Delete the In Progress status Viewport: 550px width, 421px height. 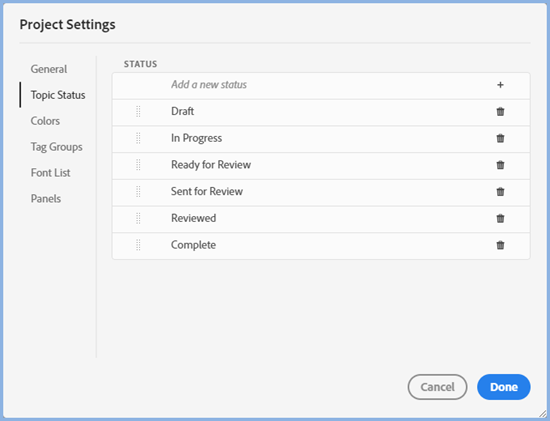(x=500, y=138)
